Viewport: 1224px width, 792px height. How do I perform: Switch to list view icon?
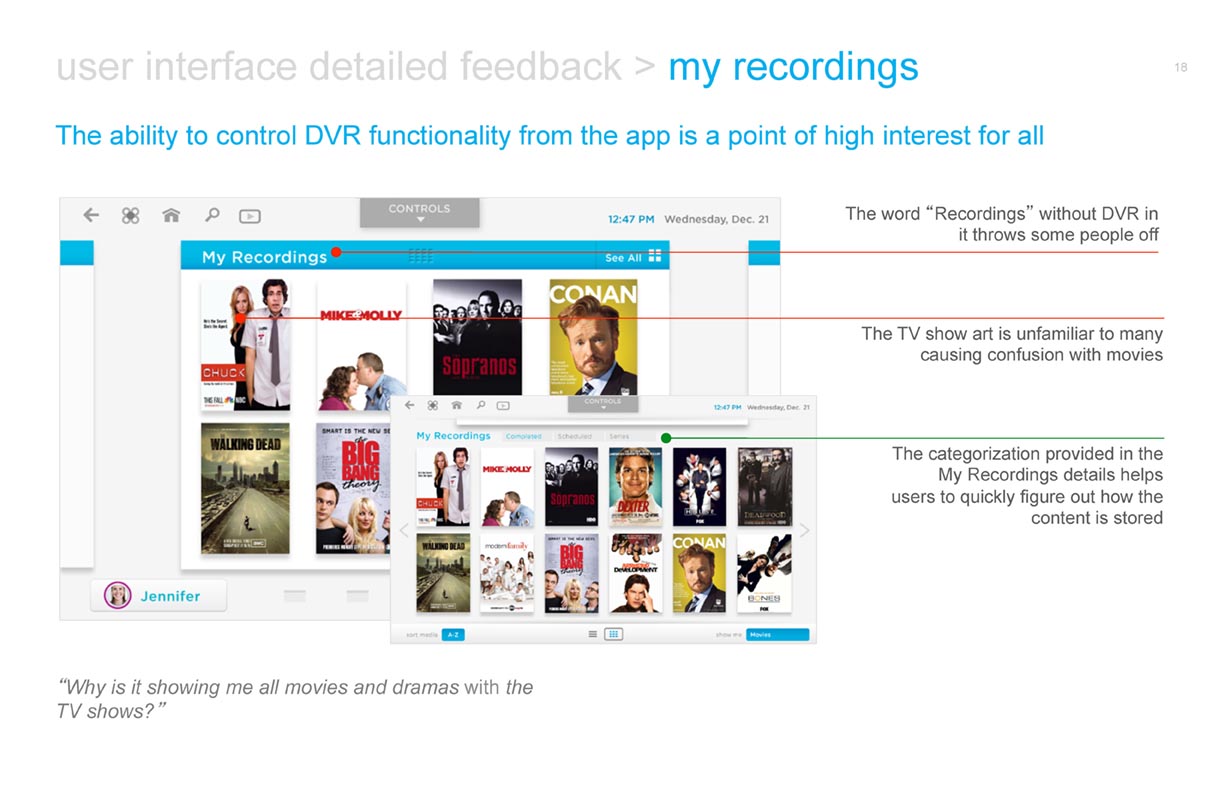click(x=593, y=634)
